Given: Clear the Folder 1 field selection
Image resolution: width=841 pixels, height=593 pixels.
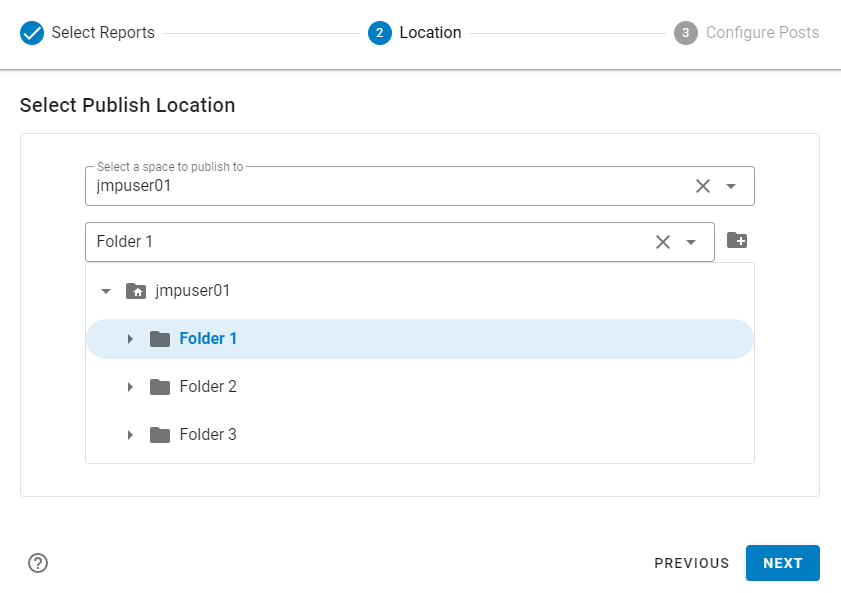Looking at the screenshot, I should point(662,242).
